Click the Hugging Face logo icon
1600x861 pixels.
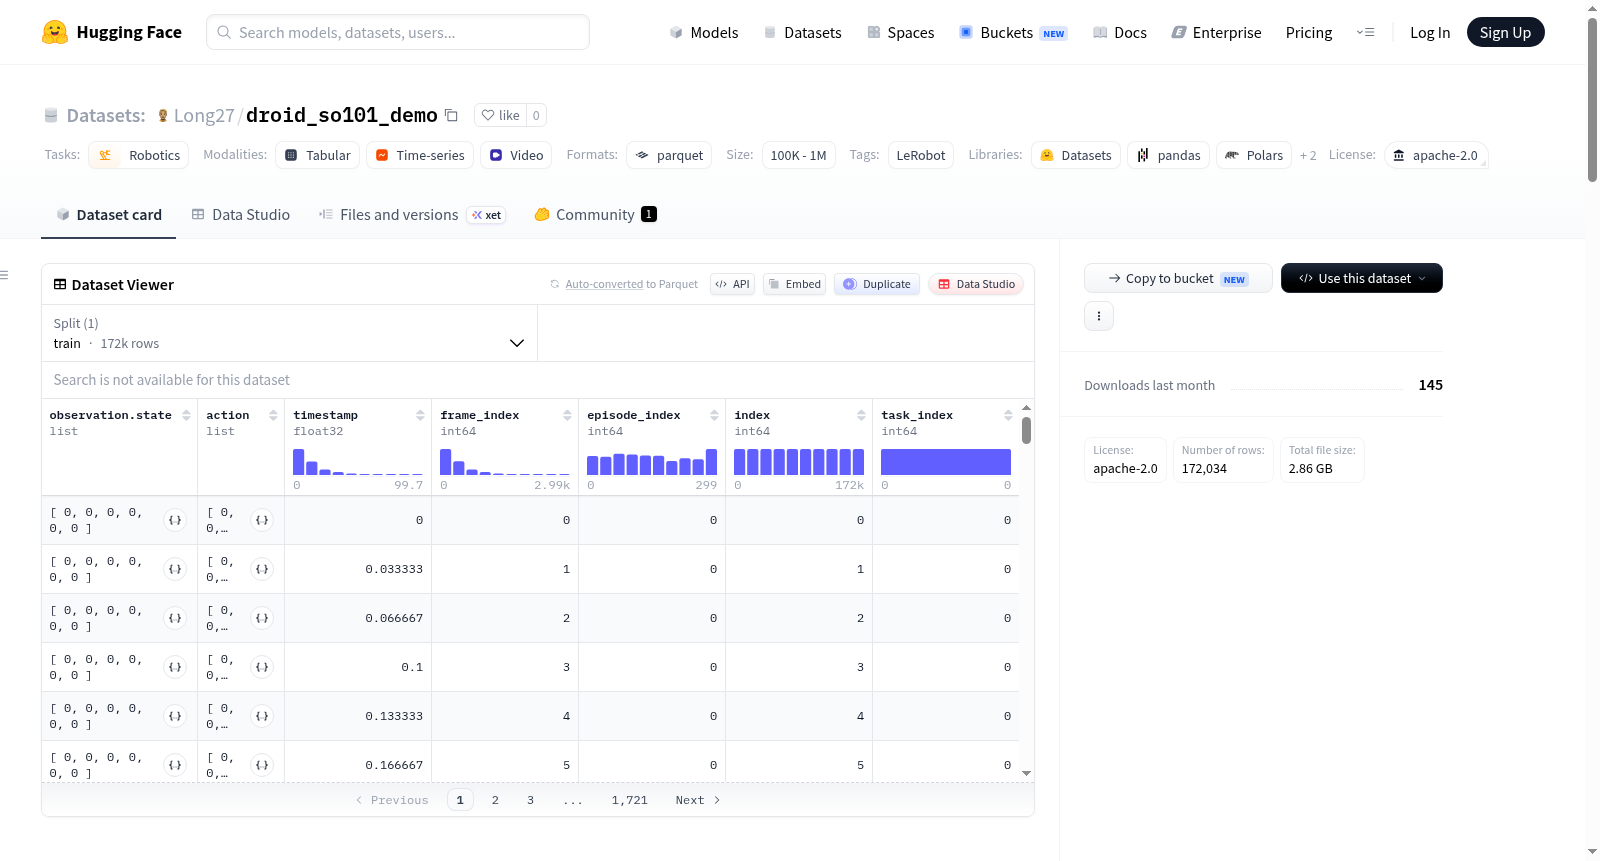(x=54, y=32)
